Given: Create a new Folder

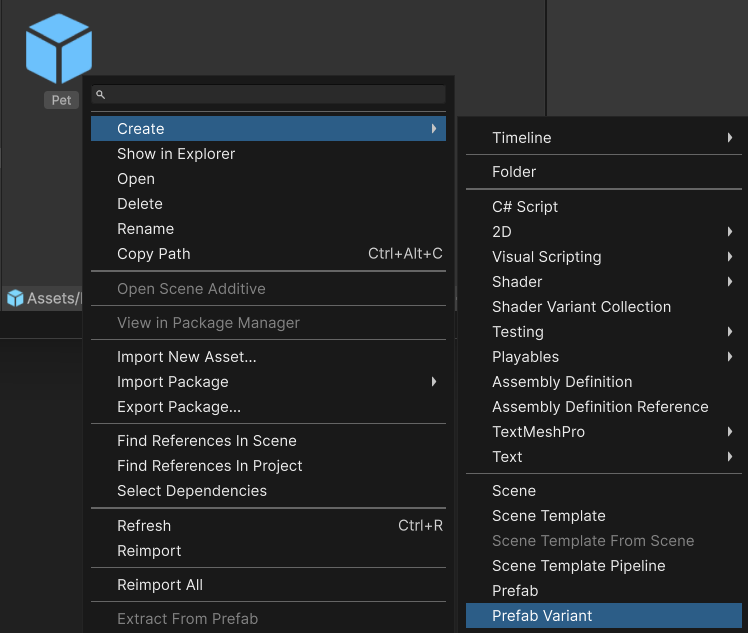Looking at the screenshot, I should [x=603, y=172].
